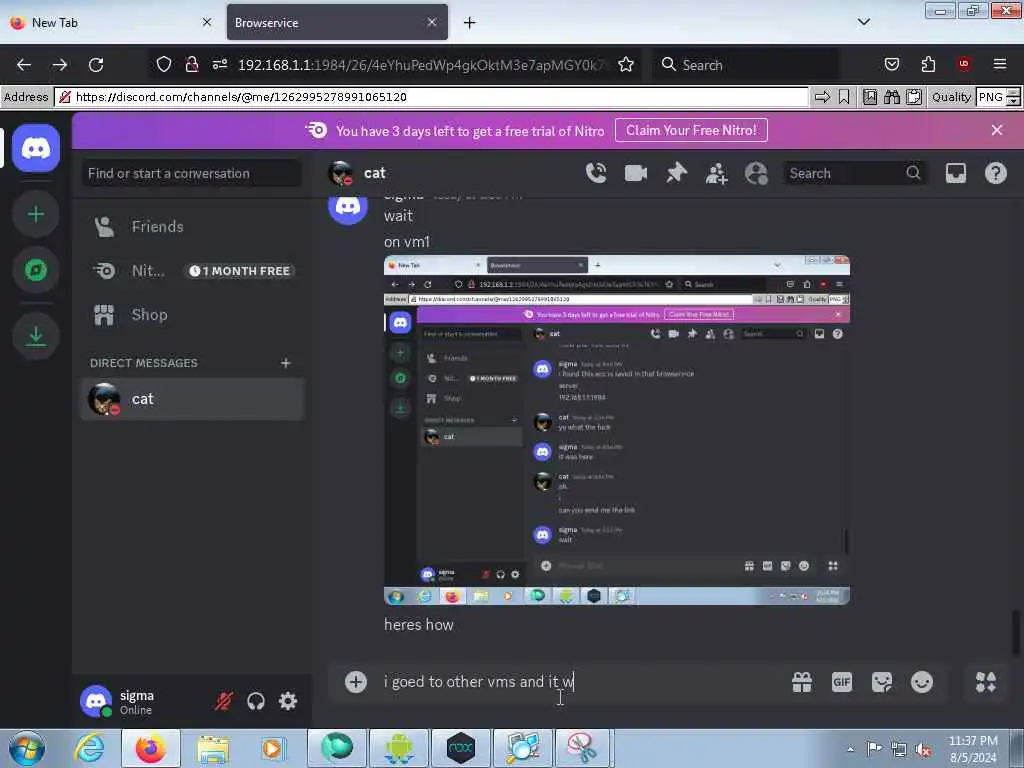Screen dimensions: 1024x768
Task: Explore discoverable servers
Action: (x=36, y=270)
